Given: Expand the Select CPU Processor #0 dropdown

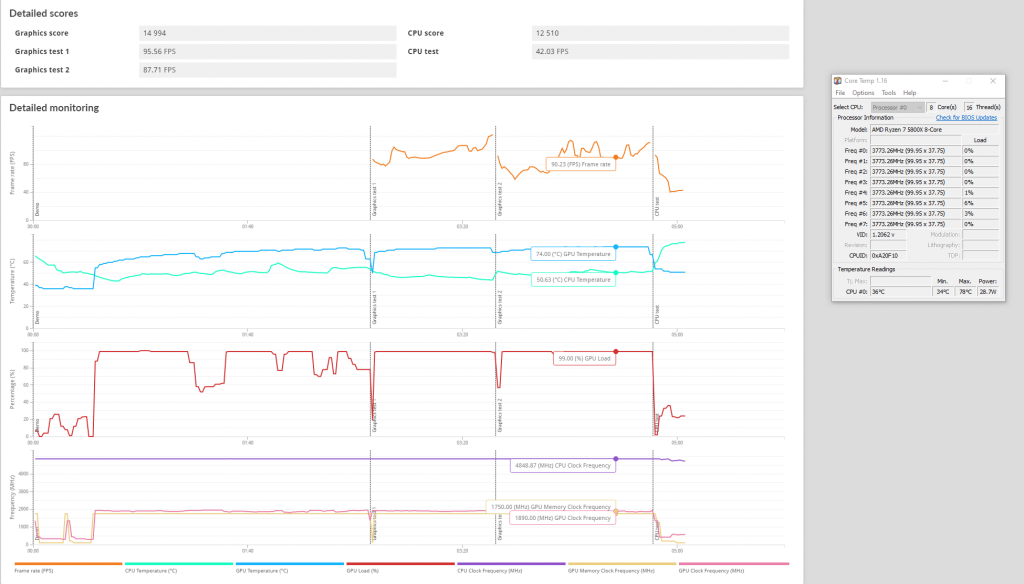Looking at the screenshot, I should pyautogui.click(x=897, y=107).
